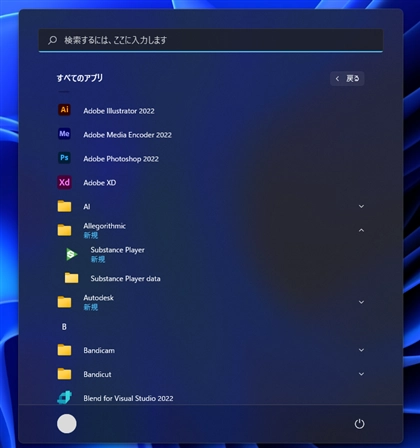Viewport: 420px width, 448px height.
Task: Open Blend for Visual Studio 2022 icon
Action: pos(64,397)
